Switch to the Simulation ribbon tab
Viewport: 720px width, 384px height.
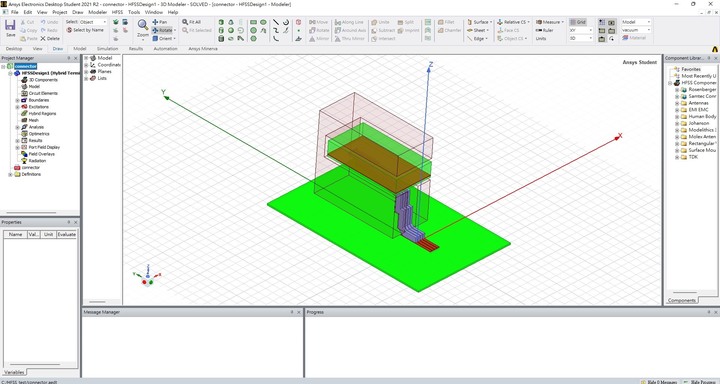pyautogui.click(x=107, y=49)
